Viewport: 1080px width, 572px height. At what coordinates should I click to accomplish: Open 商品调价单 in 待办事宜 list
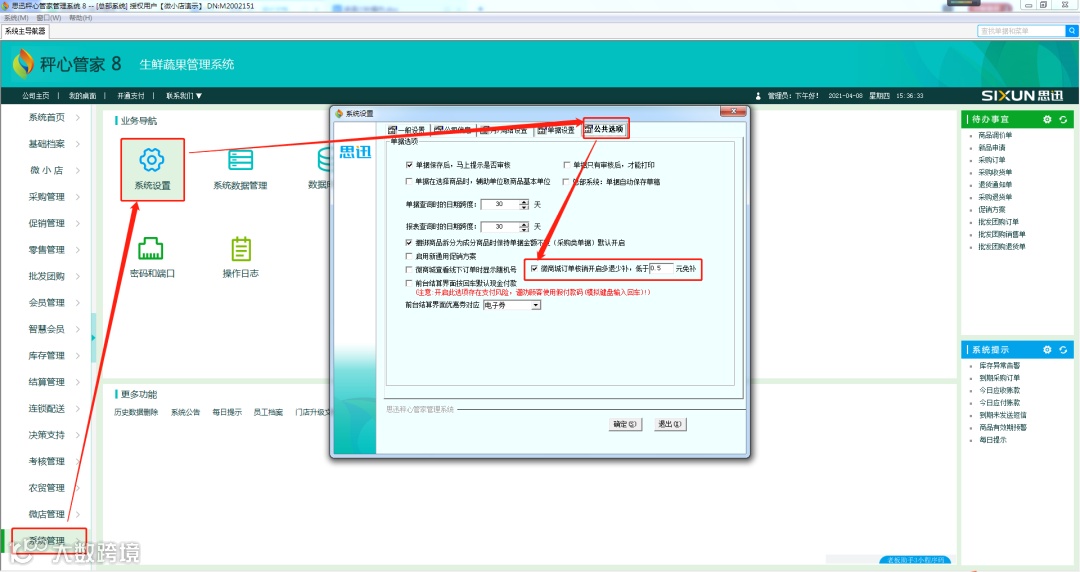pyautogui.click(x=995, y=135)
